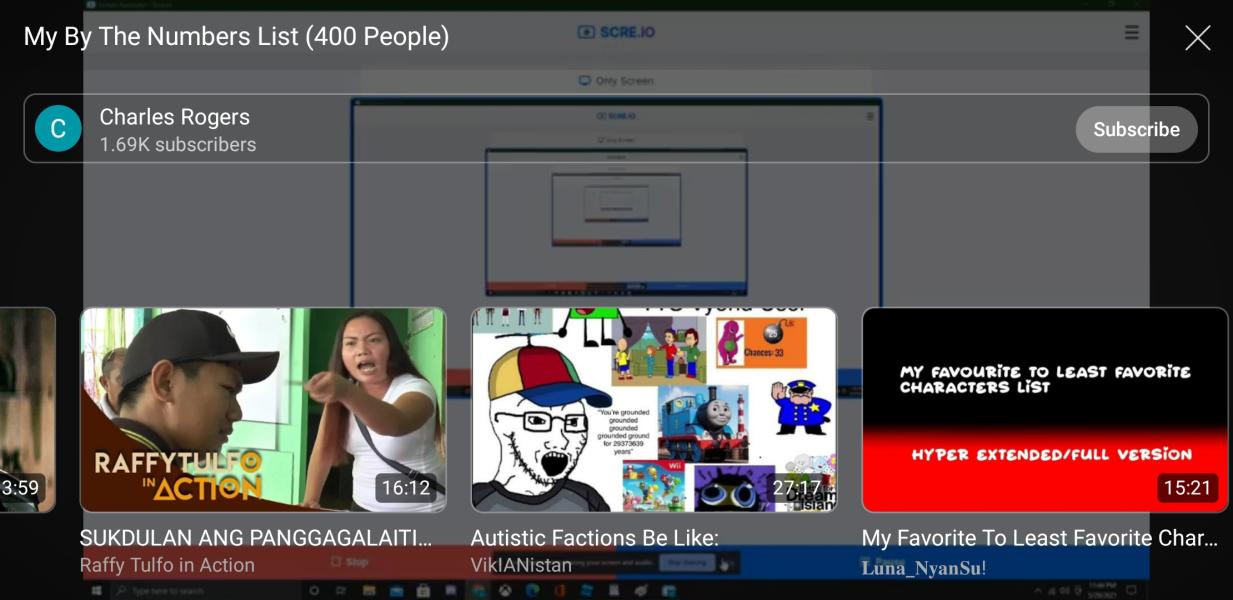Visit the Luna_NyanSu channel label
1233x600 pixels.
924,568
